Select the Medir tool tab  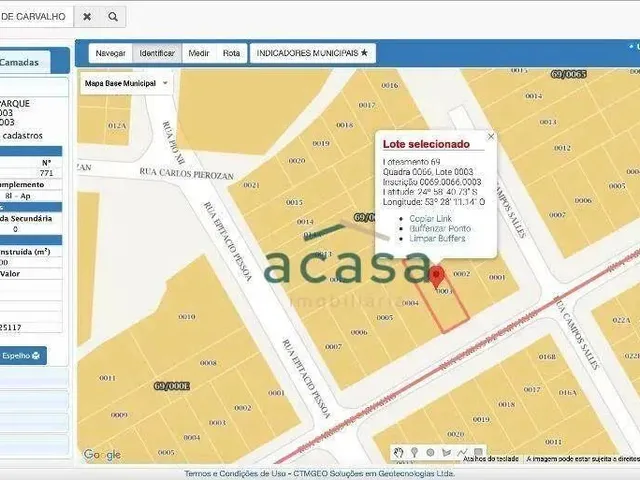[x=199, y=53]
